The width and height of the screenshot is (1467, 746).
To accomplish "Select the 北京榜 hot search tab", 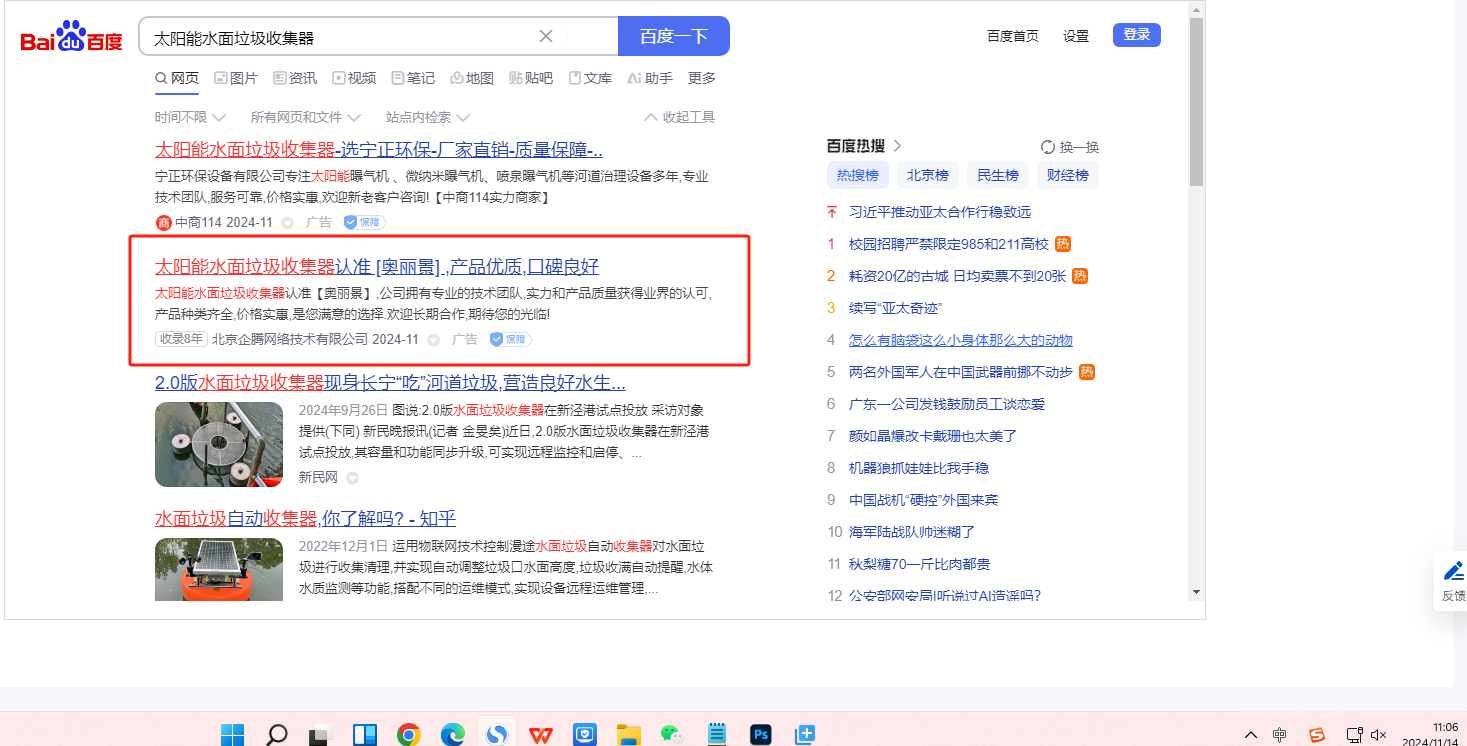I will pyautogui.click(x=927, y=176).
